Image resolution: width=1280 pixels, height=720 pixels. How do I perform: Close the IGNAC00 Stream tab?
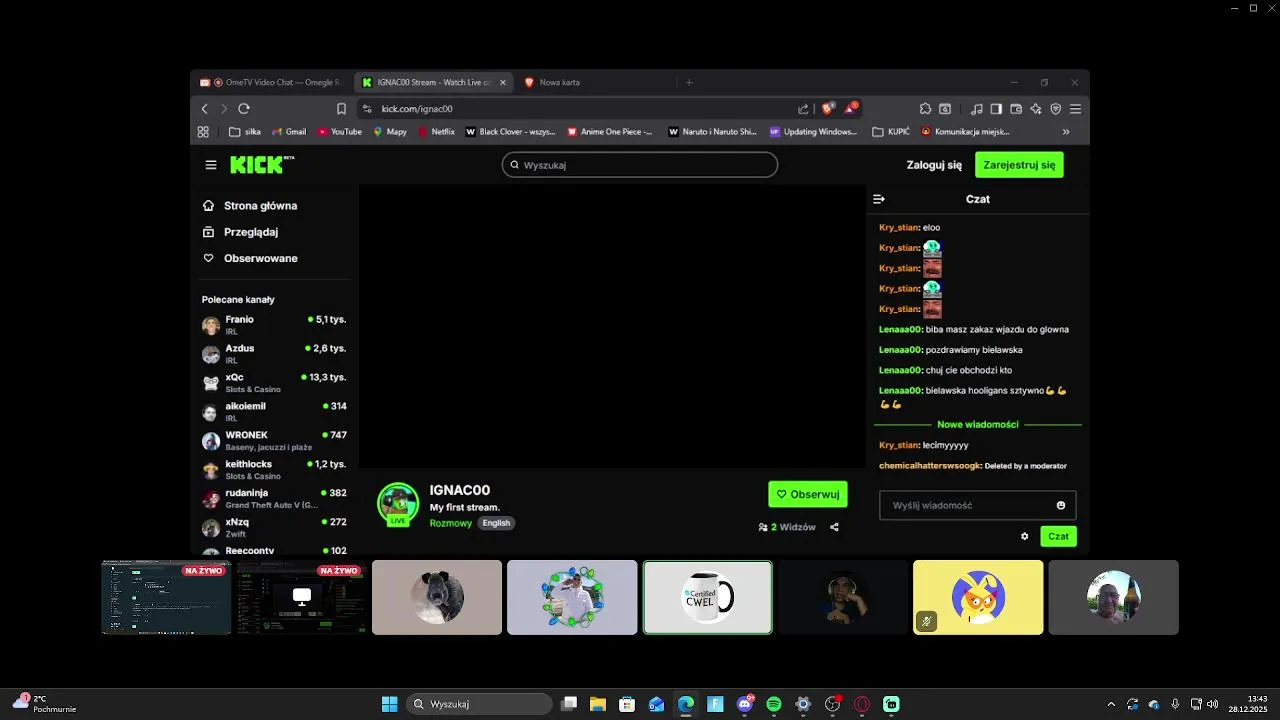[502, 82]
